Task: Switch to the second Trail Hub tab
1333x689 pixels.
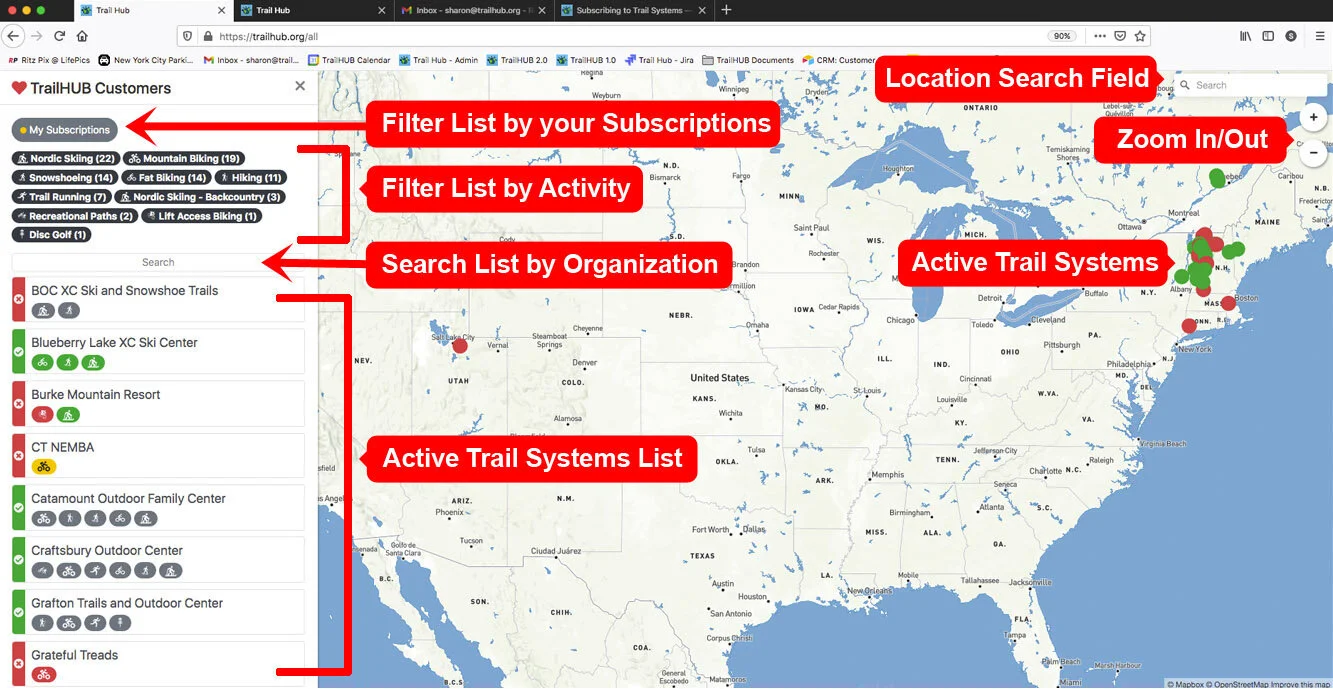Action: pyautogui.click(x=312, y=10)
